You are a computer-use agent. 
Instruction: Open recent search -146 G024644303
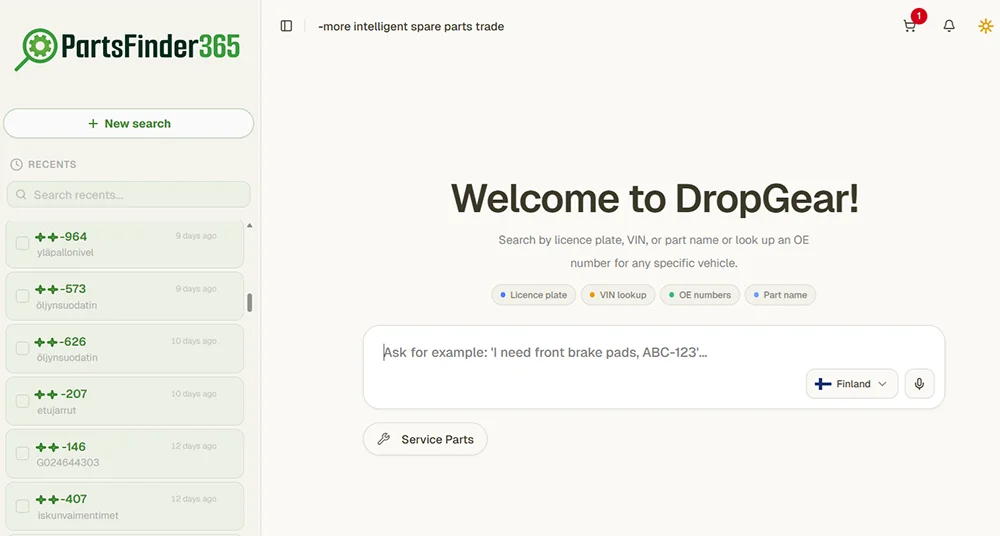click(x=125, y=454)
